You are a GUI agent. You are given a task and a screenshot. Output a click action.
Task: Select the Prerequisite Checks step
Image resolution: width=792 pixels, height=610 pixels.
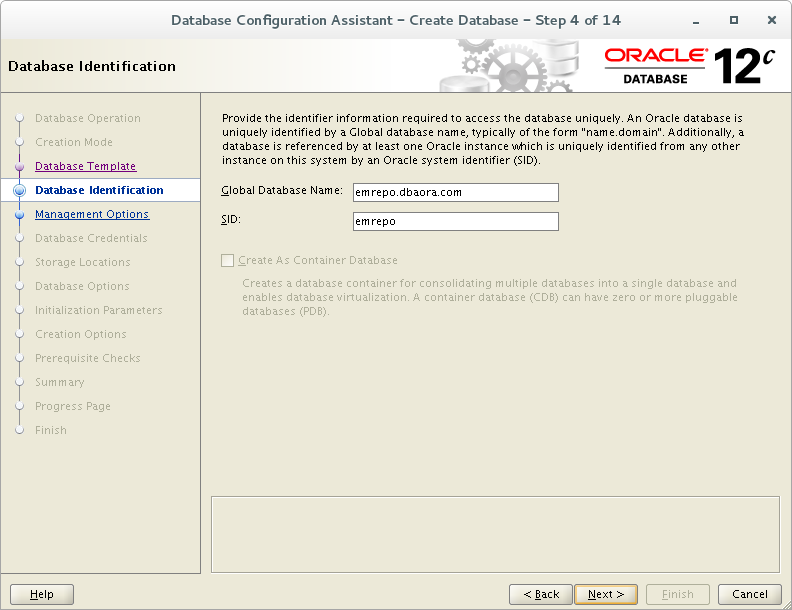point(88,358)
